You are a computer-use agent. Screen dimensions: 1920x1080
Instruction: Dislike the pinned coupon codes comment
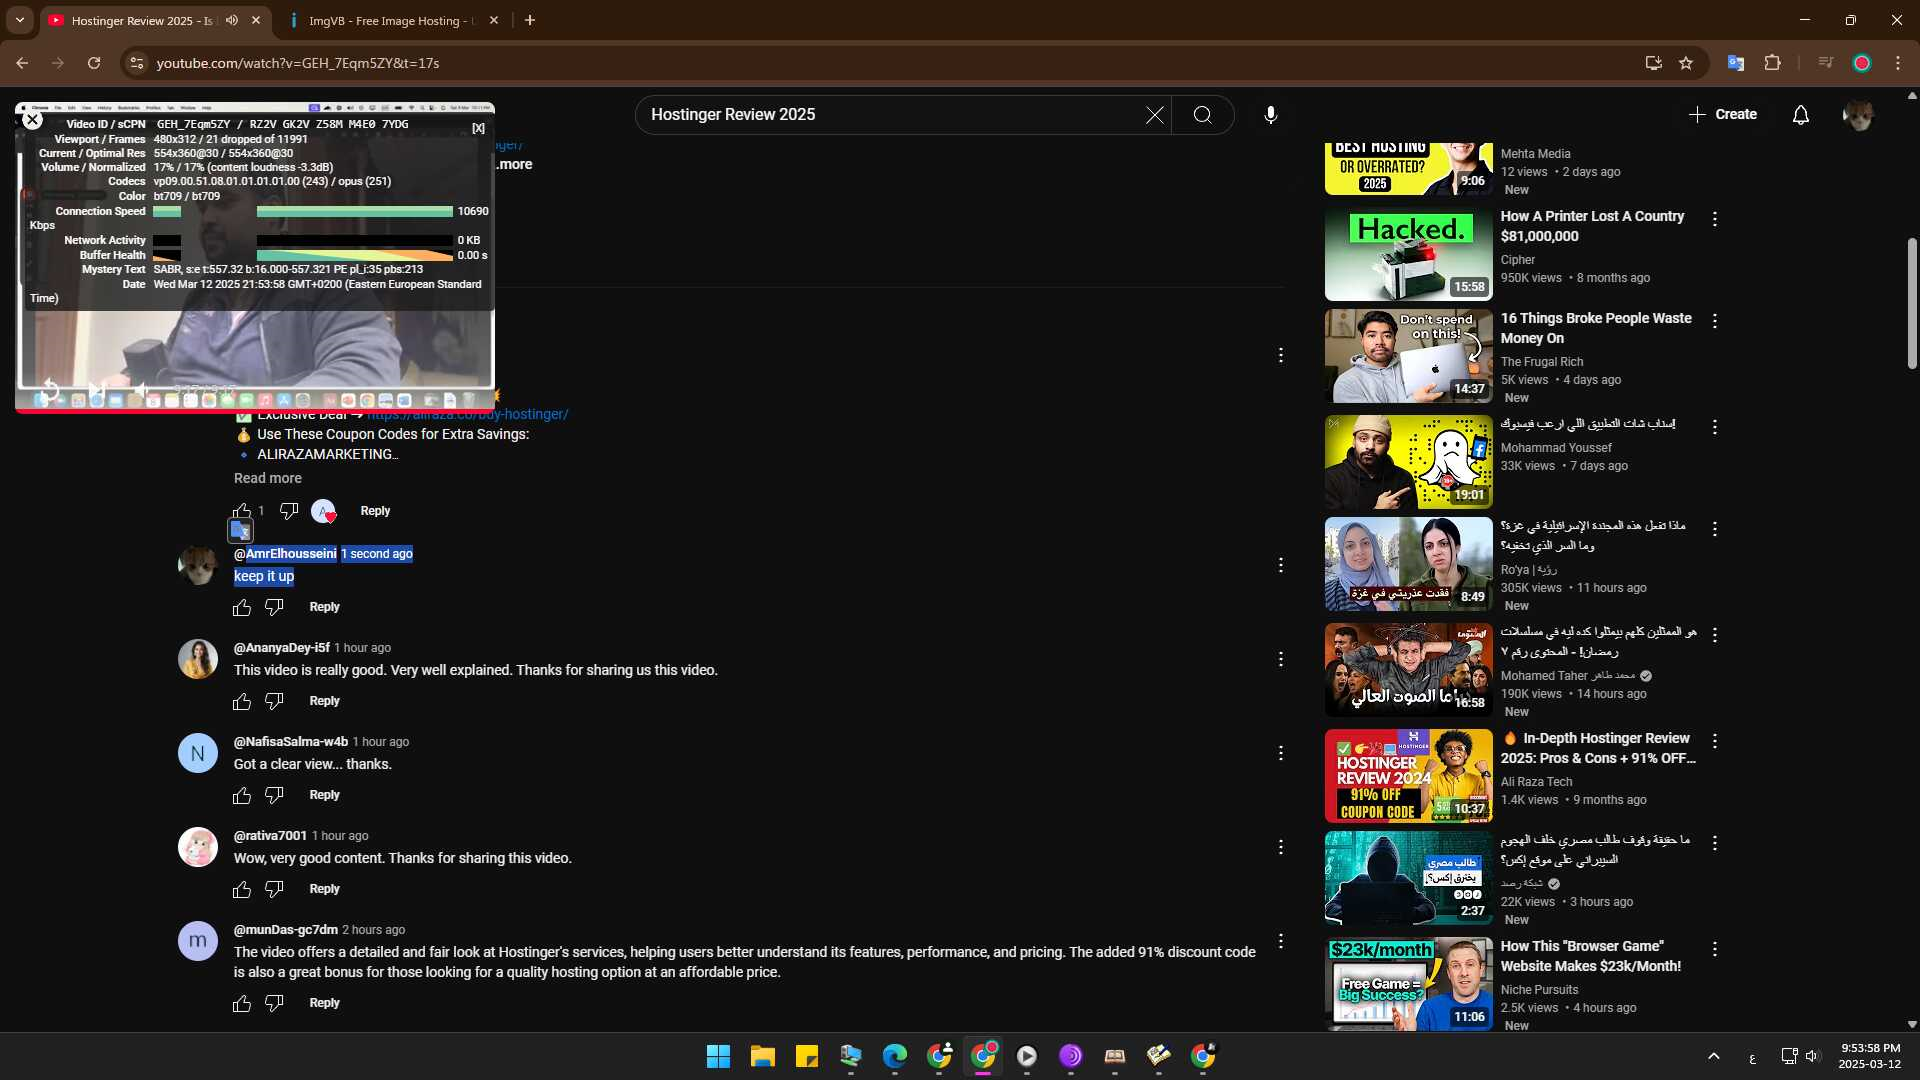click(289, 511)
